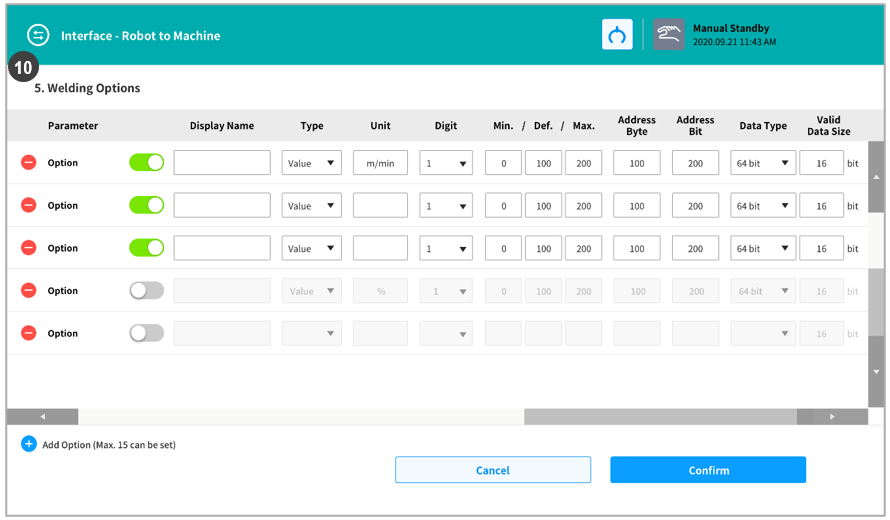Click the blue plus Add Option icon

coord(29,444)
